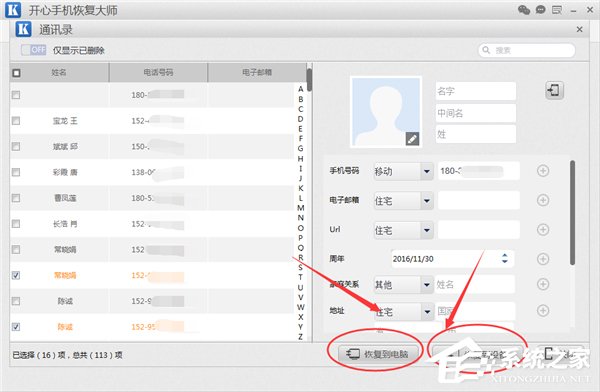Viewport: 600px width, 392px height.
Task: Toggle the 仅显示已删除 OFF switch
Action: tap(34, 50)
